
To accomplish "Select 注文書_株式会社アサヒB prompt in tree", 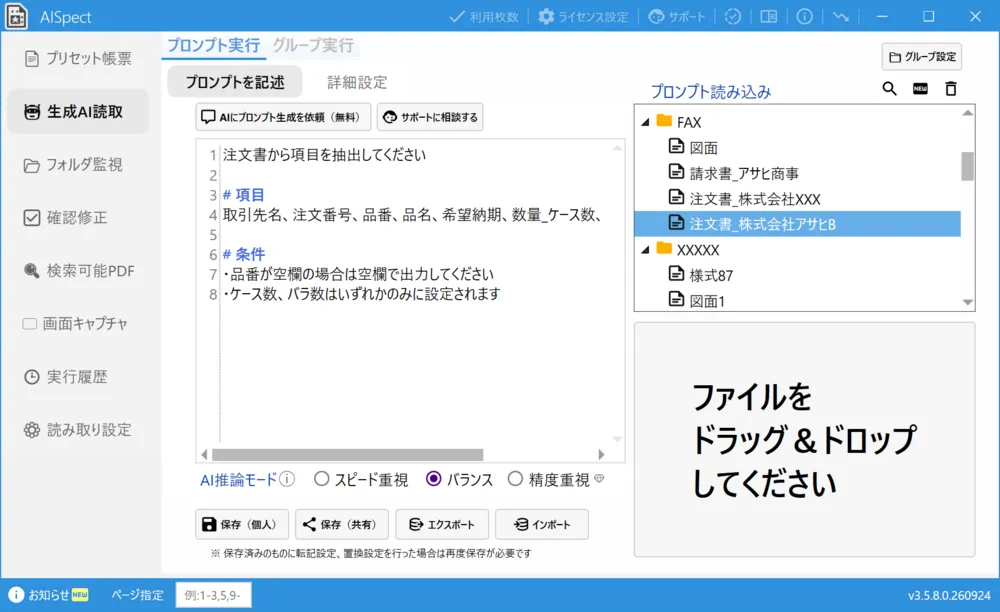I will click(x=797, y=224).
